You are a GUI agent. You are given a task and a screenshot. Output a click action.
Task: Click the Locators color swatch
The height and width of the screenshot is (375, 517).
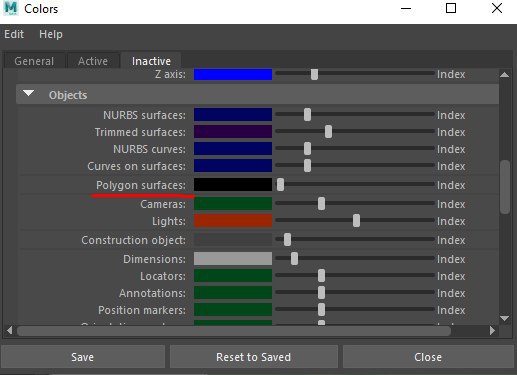tap(233, 276)
